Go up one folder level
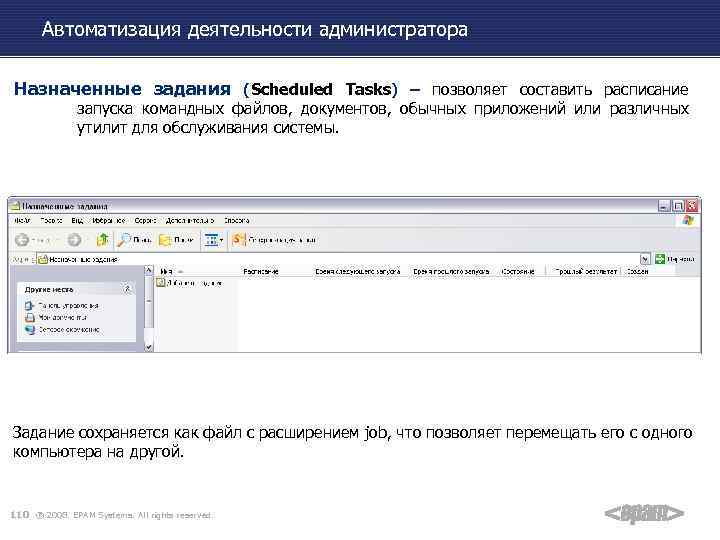The width and height of the screenshot is (720, 540). coord(102,240)
